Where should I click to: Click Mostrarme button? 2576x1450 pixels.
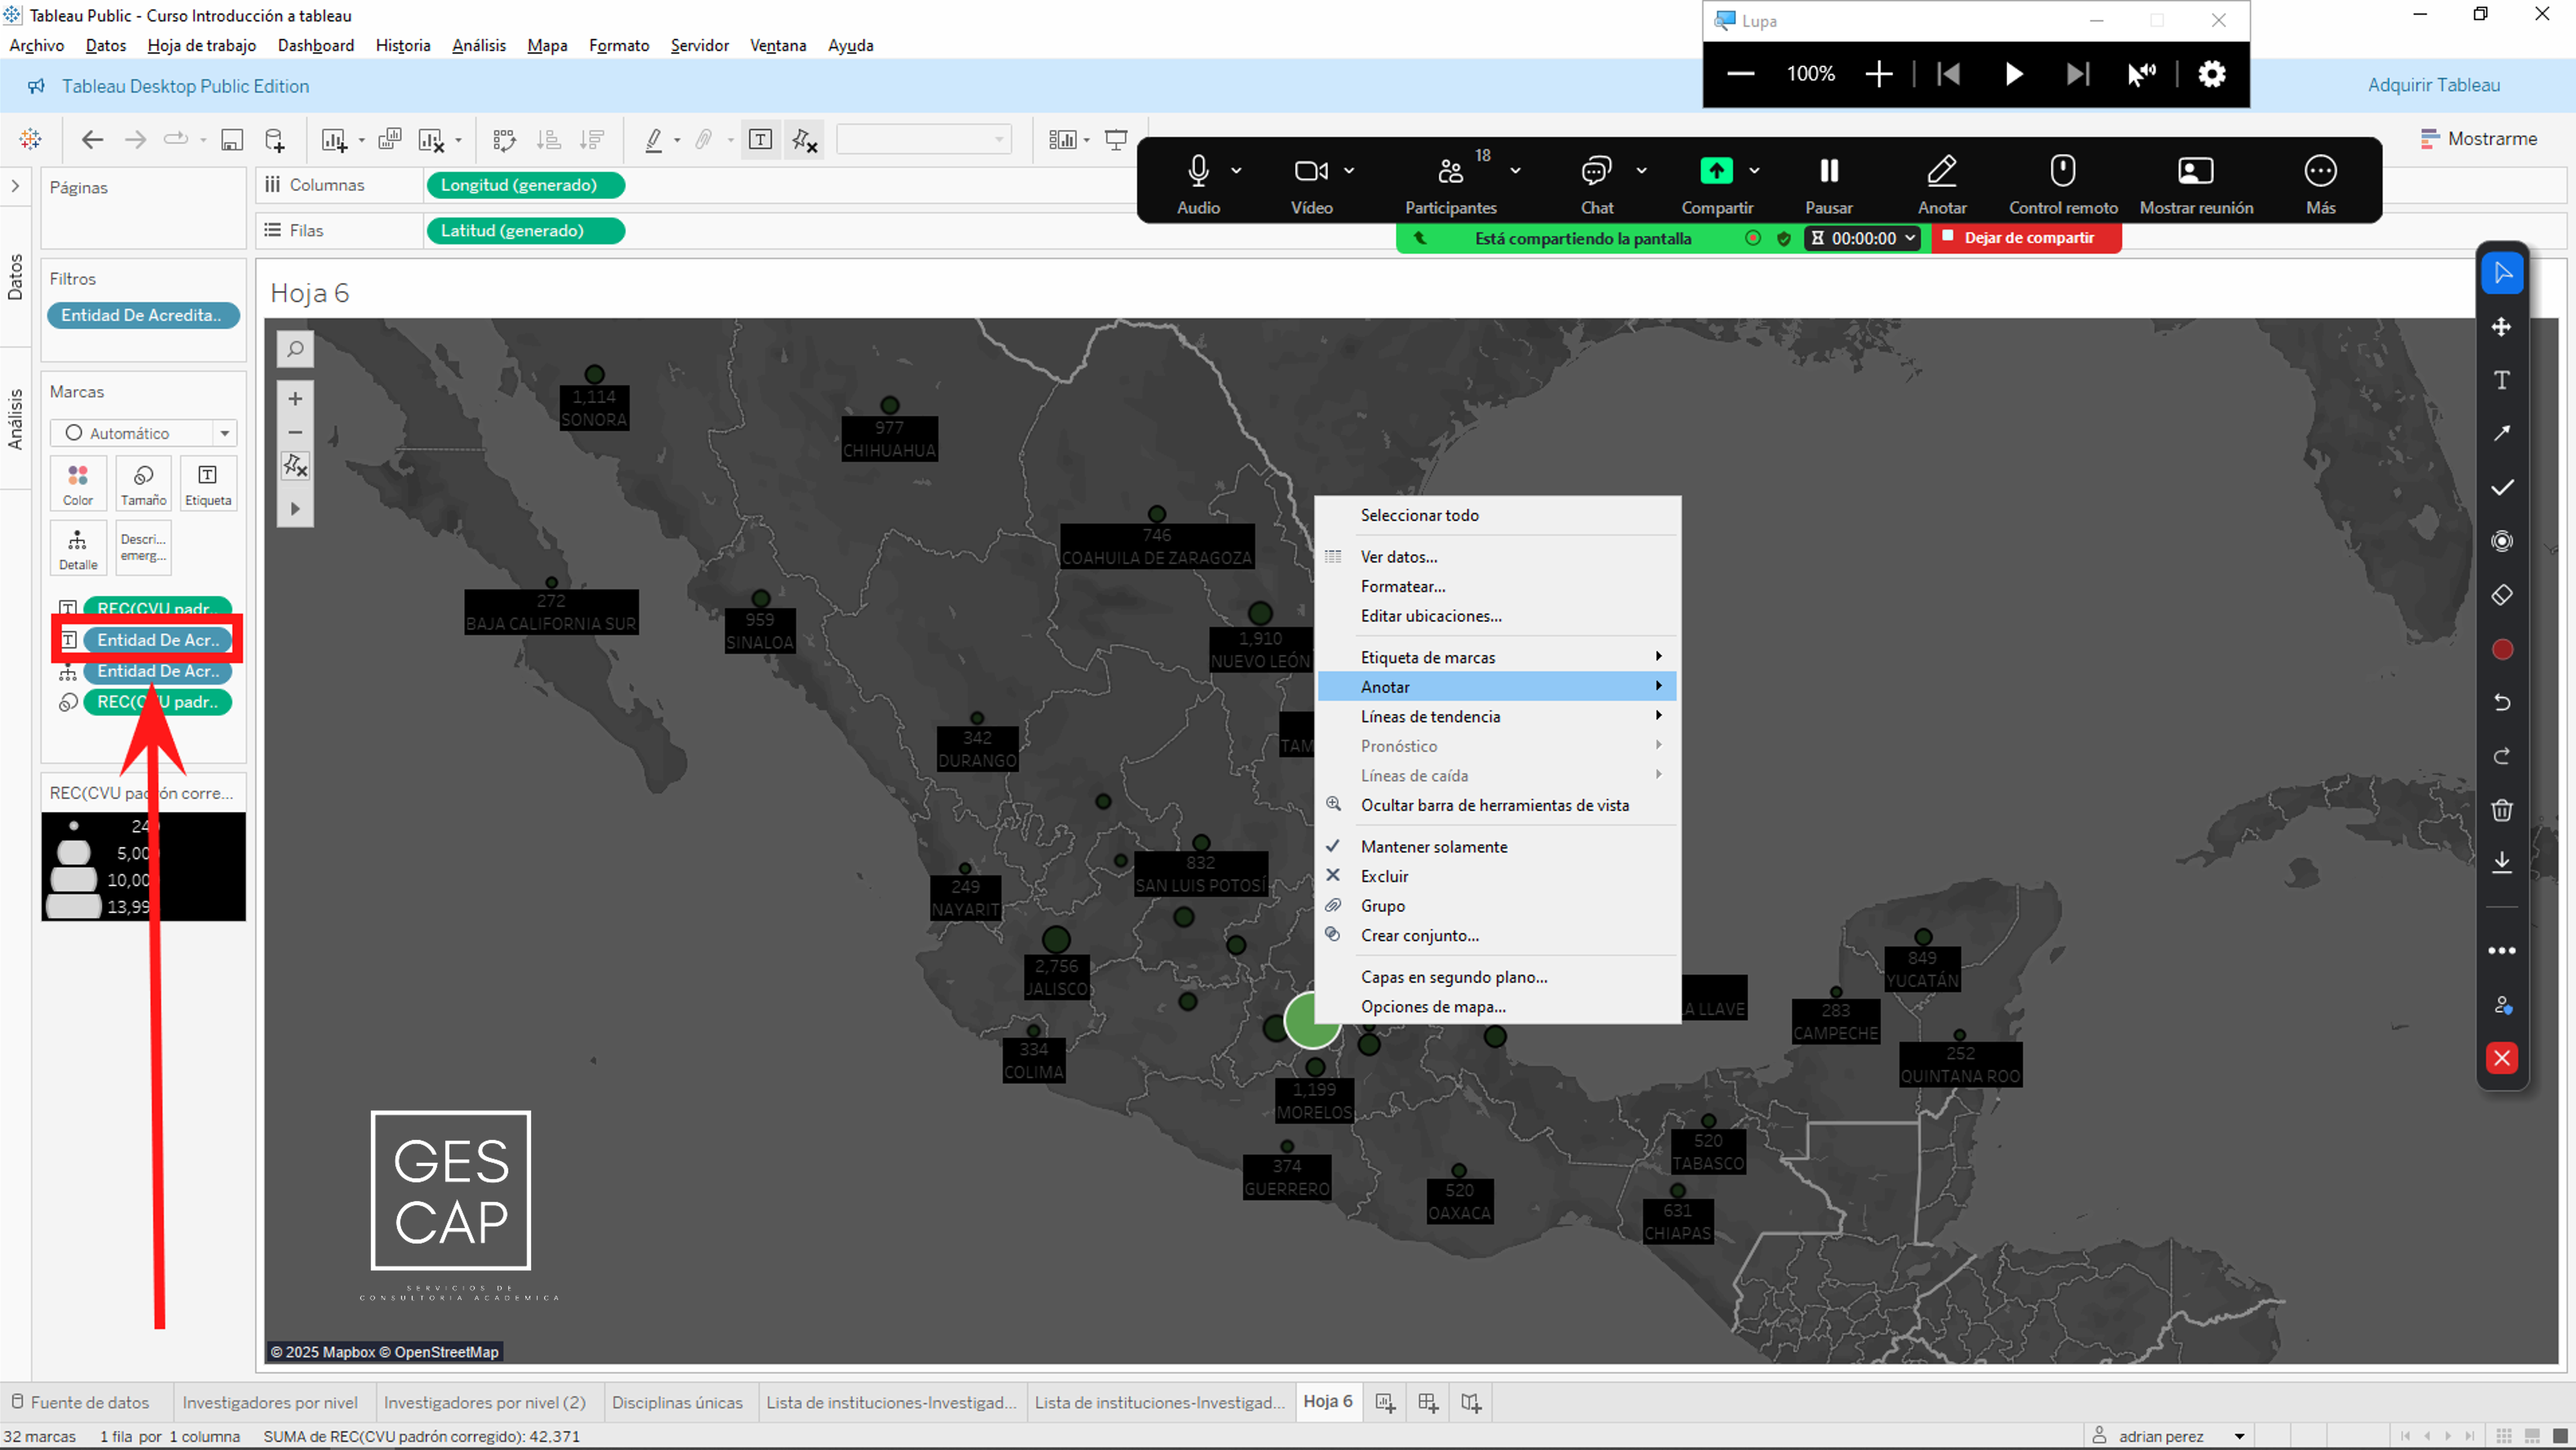(x=2479, y=139)
